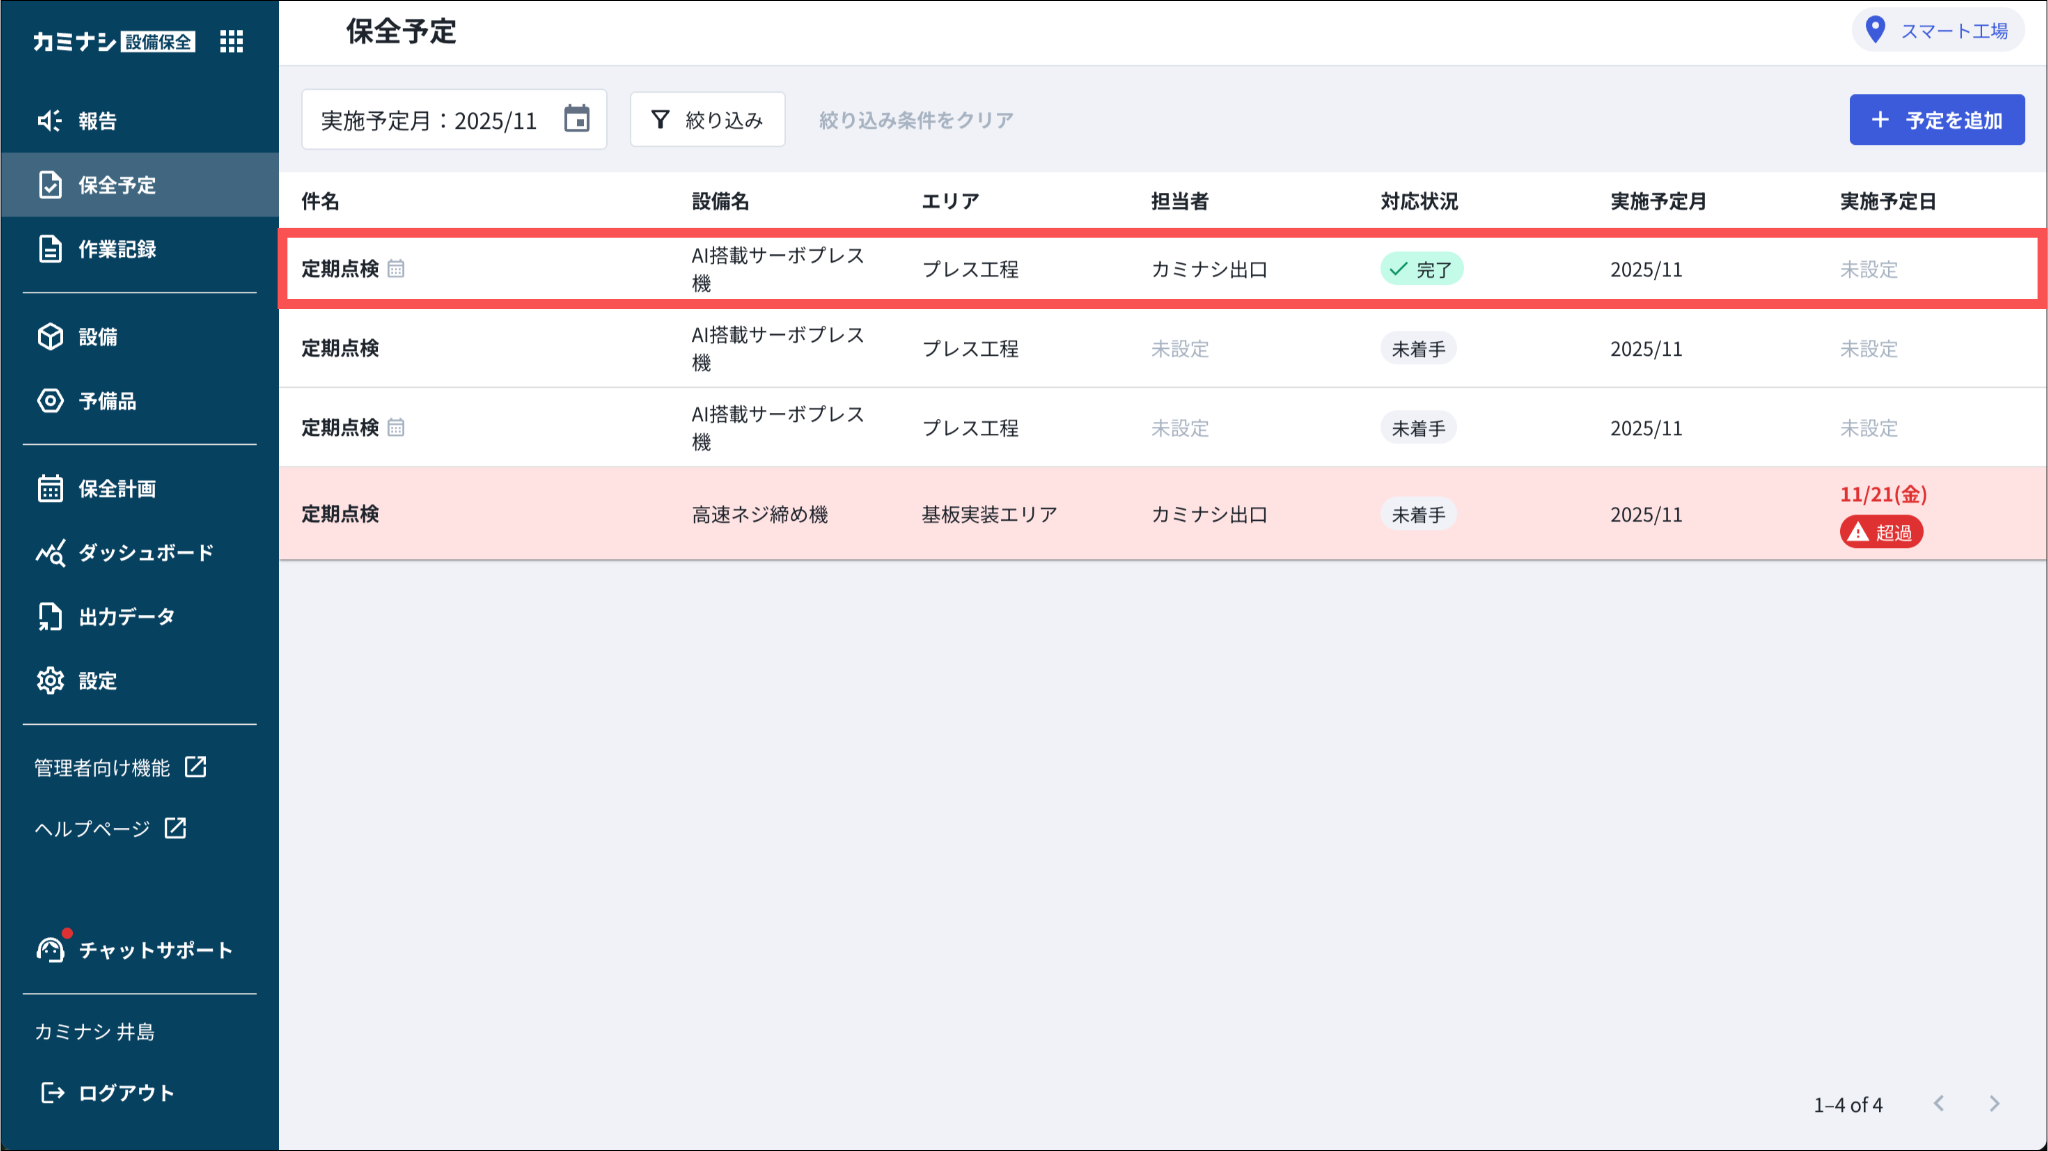Screen dimensions: 2048x1151
Task: Click external link icon next to ヘルプページ
Action: click(x=176, y=828)
